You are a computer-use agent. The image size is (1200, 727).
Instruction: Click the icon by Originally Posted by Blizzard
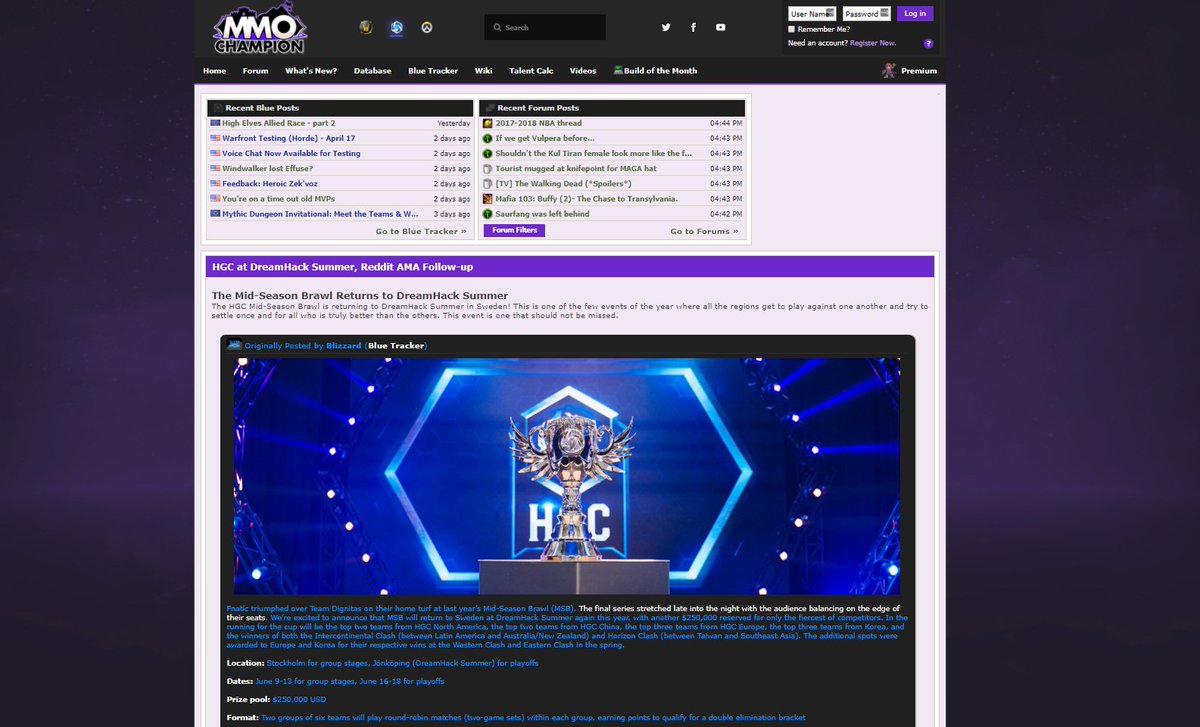[x=235, y=344]
